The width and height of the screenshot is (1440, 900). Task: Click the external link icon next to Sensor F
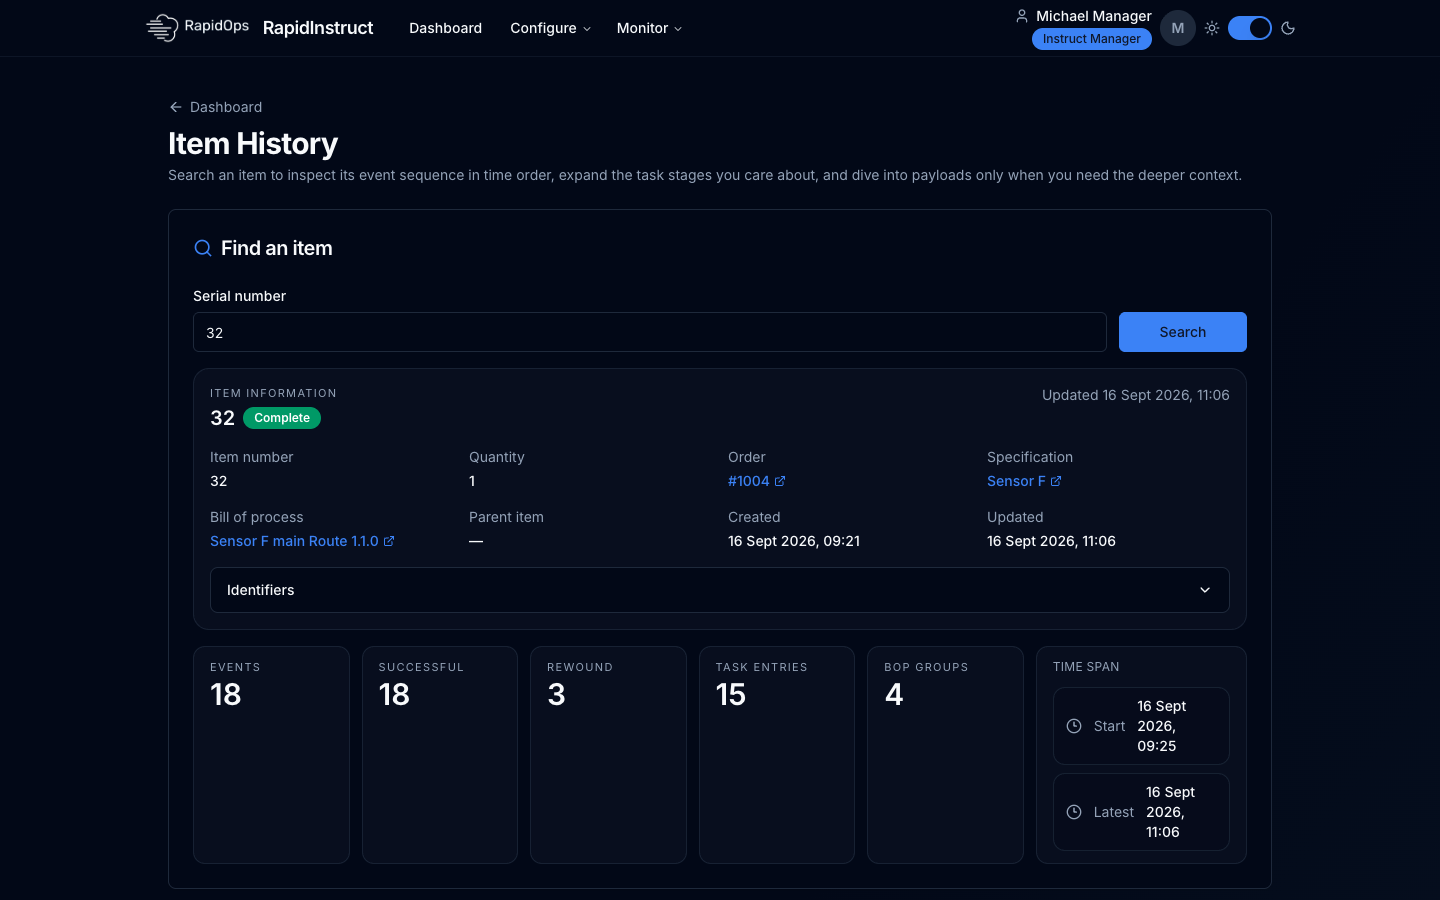click(1056, 481)
